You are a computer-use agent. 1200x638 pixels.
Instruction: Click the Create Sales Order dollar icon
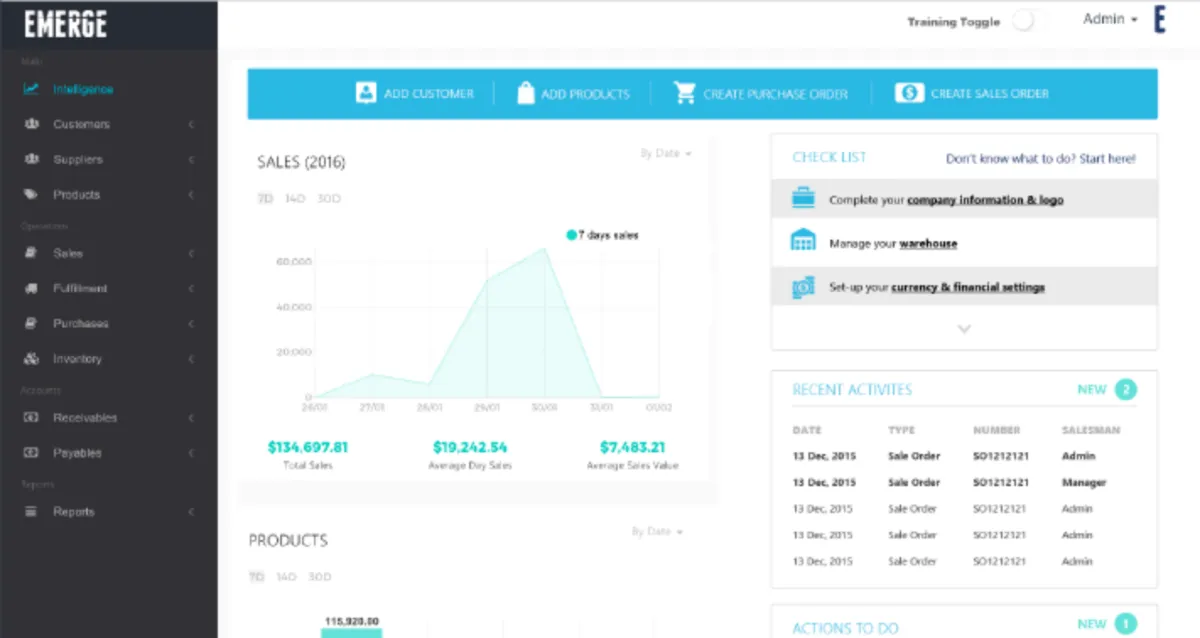pyautogui.click(x=909, y=93)
